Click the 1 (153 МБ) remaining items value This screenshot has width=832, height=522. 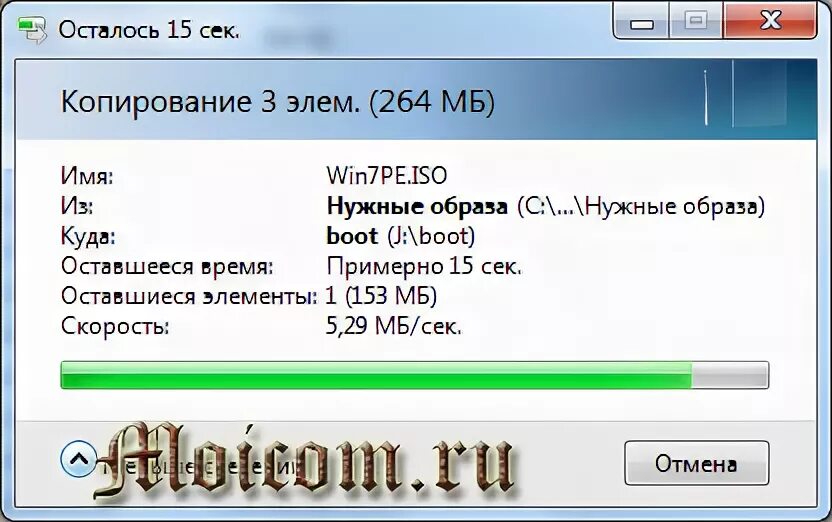[381, 295]
